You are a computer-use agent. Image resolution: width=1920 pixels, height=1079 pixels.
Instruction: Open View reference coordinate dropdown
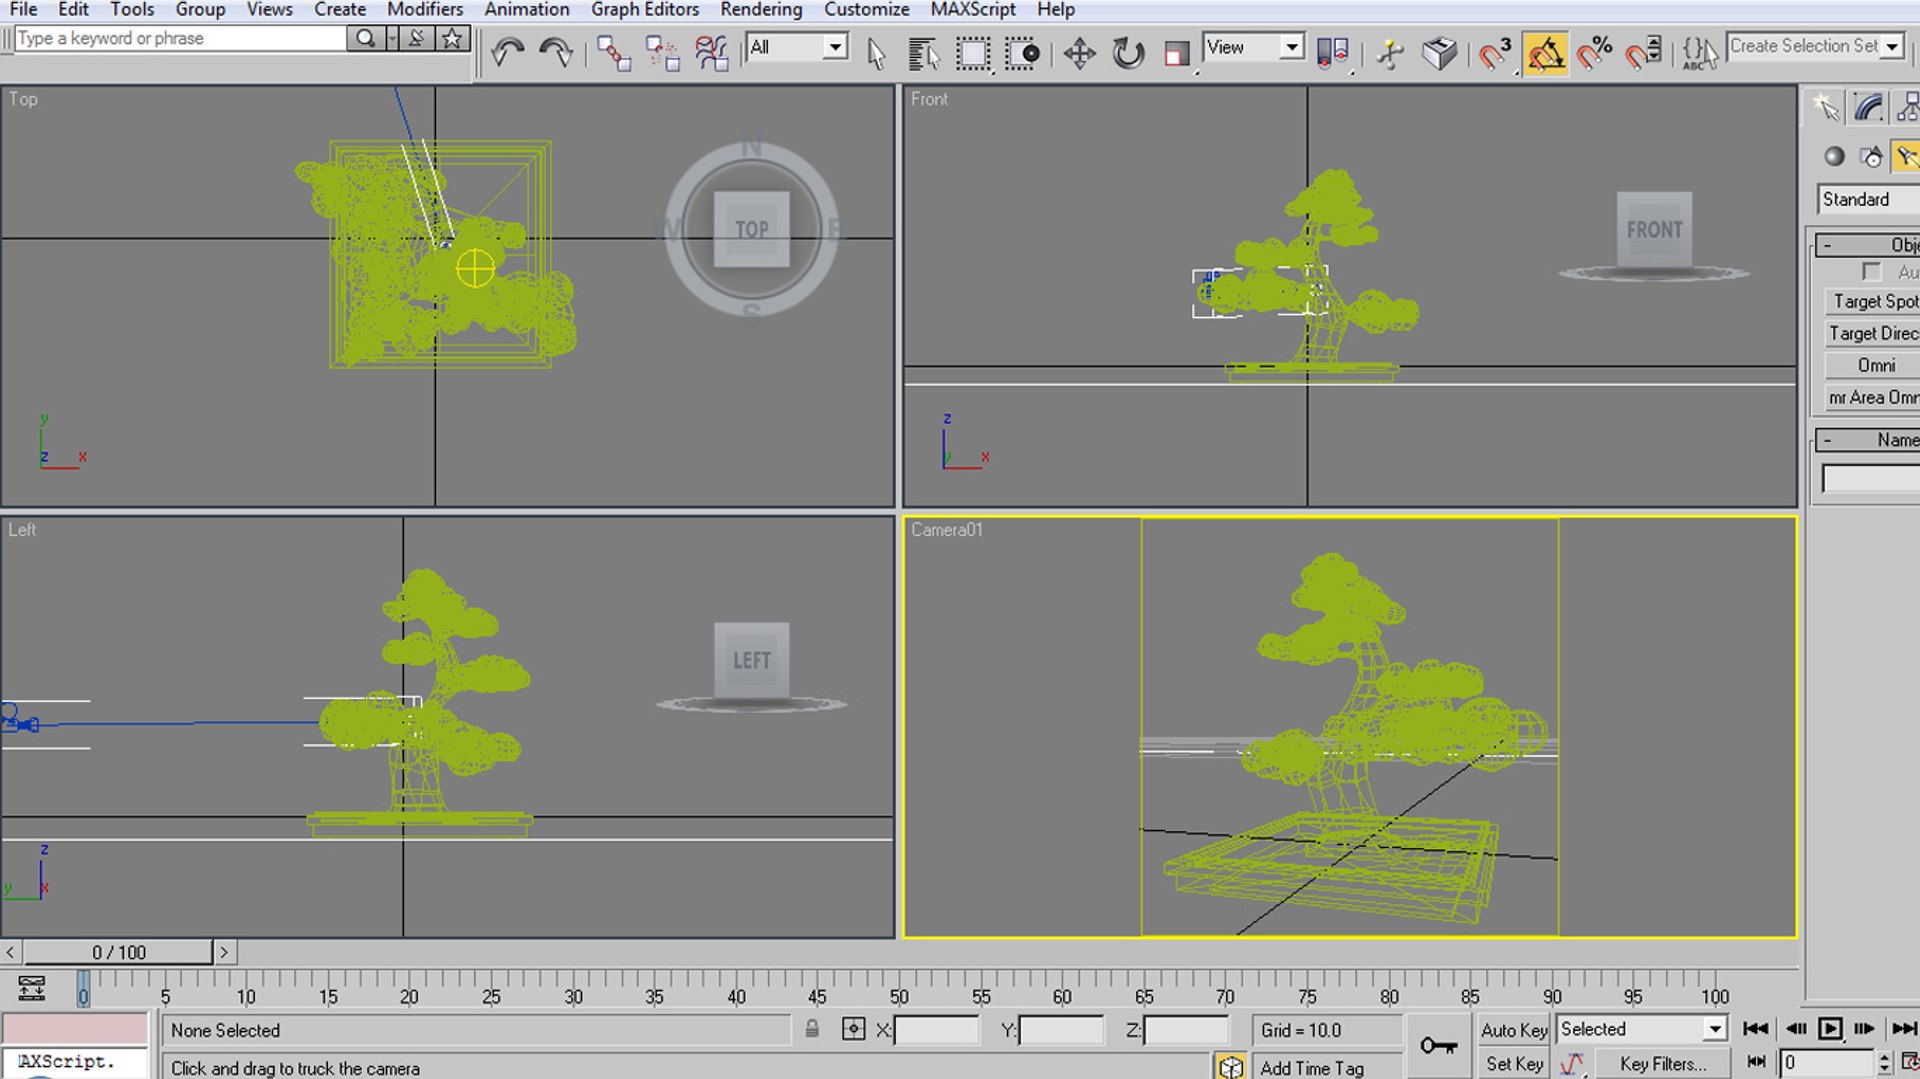1254,47
